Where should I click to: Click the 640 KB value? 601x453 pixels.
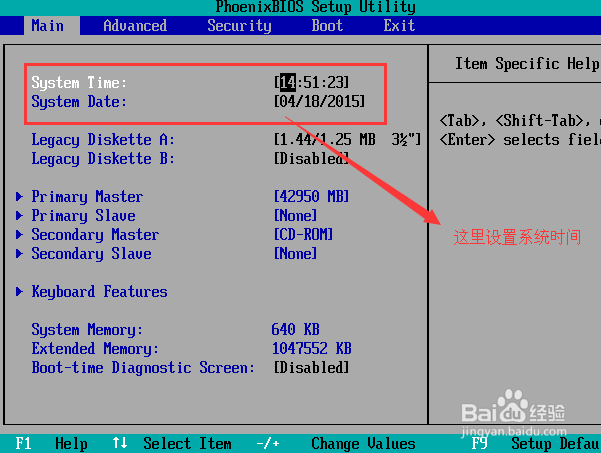click(295, 330)
